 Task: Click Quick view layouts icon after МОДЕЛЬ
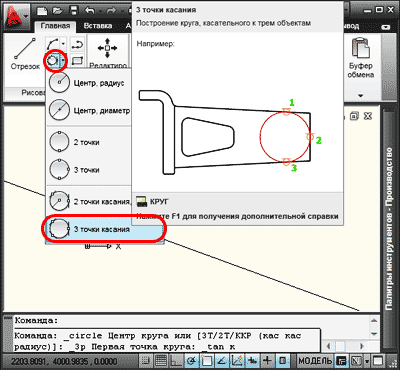(341, 361)
